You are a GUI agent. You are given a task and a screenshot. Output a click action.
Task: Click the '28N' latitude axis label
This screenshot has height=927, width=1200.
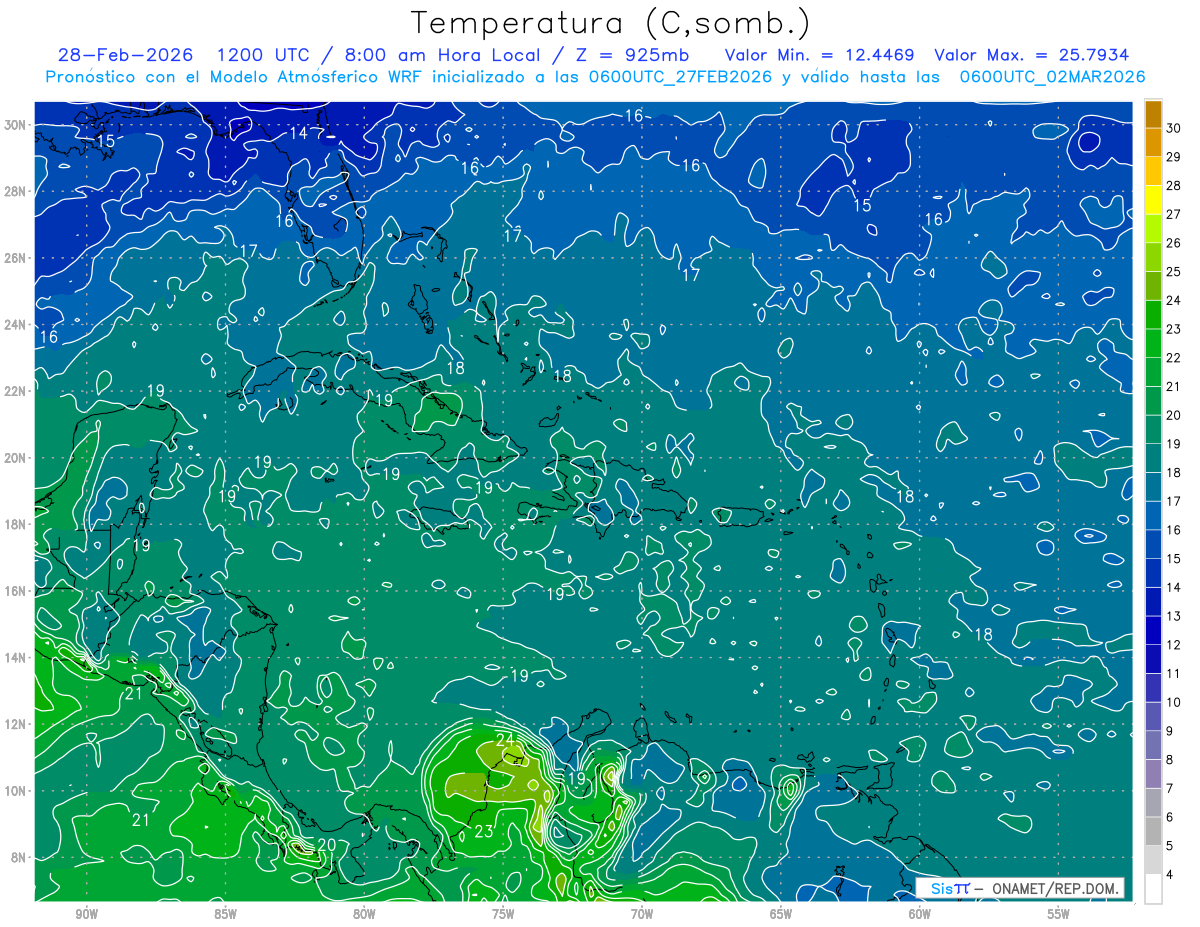15,191
